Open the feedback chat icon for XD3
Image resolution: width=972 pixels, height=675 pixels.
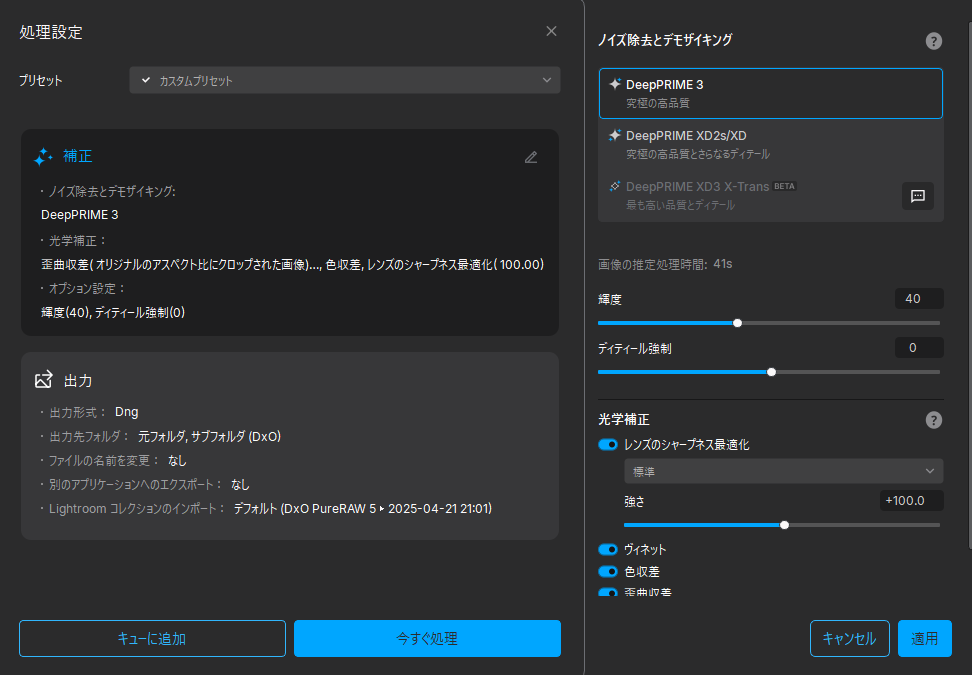pos(917,196)
